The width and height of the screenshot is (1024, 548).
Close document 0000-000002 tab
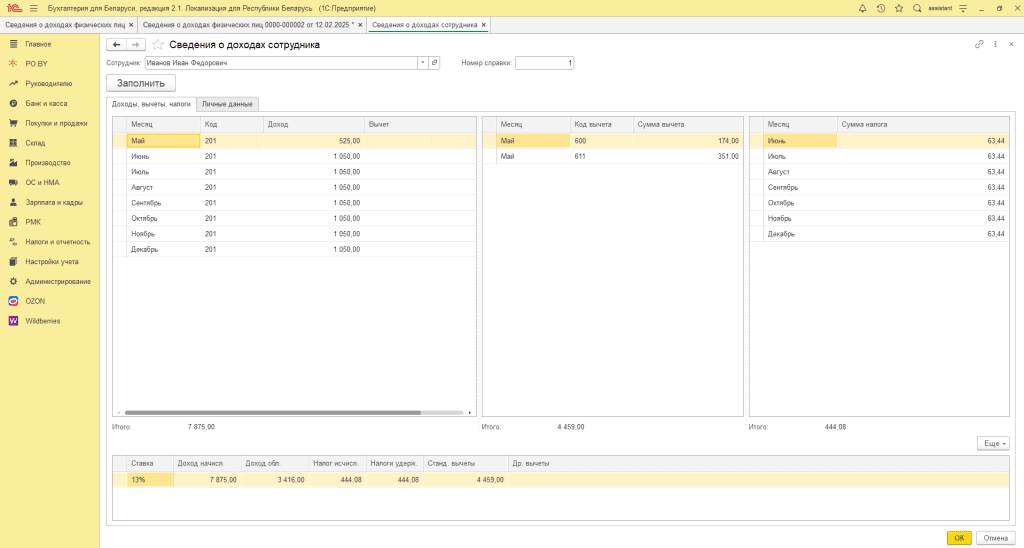pos(360,25)
